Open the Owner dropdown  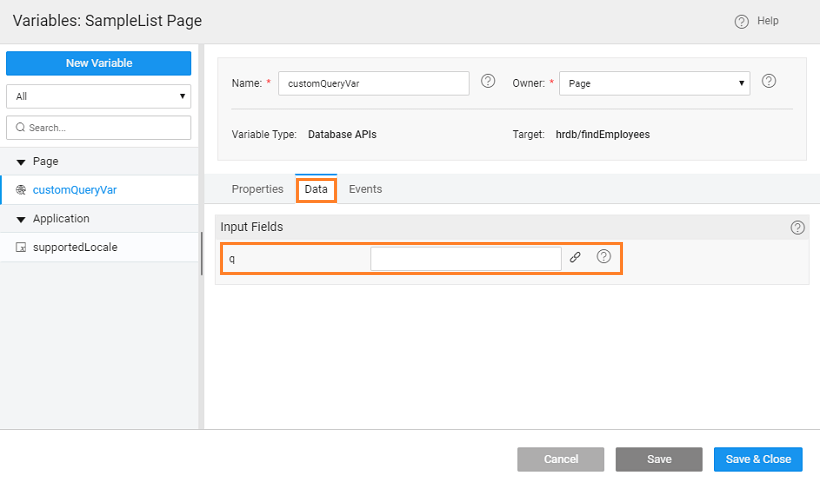(654, 84)
